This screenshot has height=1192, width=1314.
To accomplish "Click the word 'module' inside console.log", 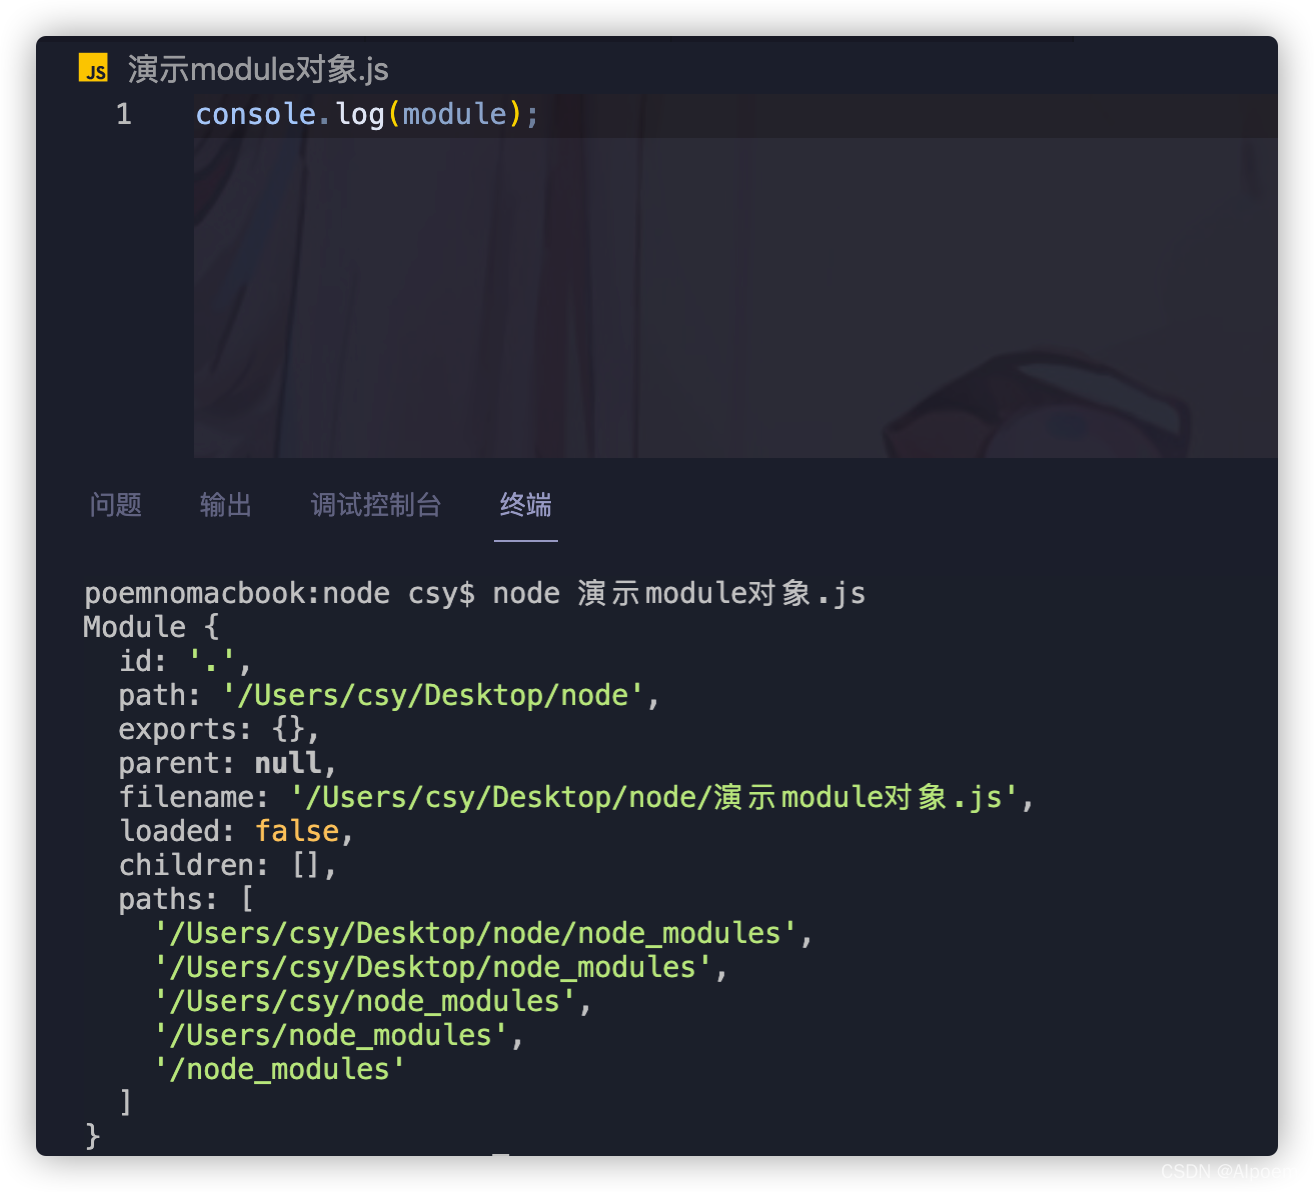I will [x=455, y=114].
